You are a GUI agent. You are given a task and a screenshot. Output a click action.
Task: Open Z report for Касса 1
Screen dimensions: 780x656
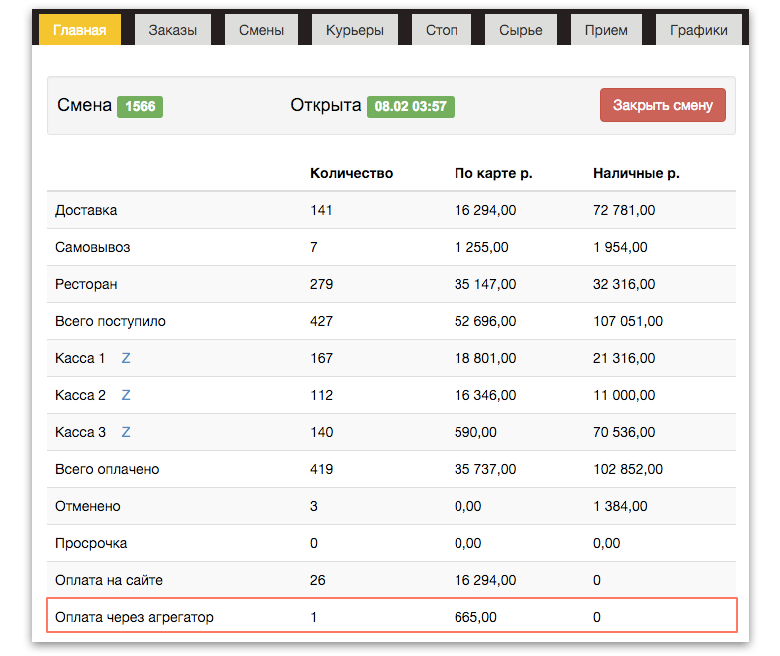coord(126,358)
